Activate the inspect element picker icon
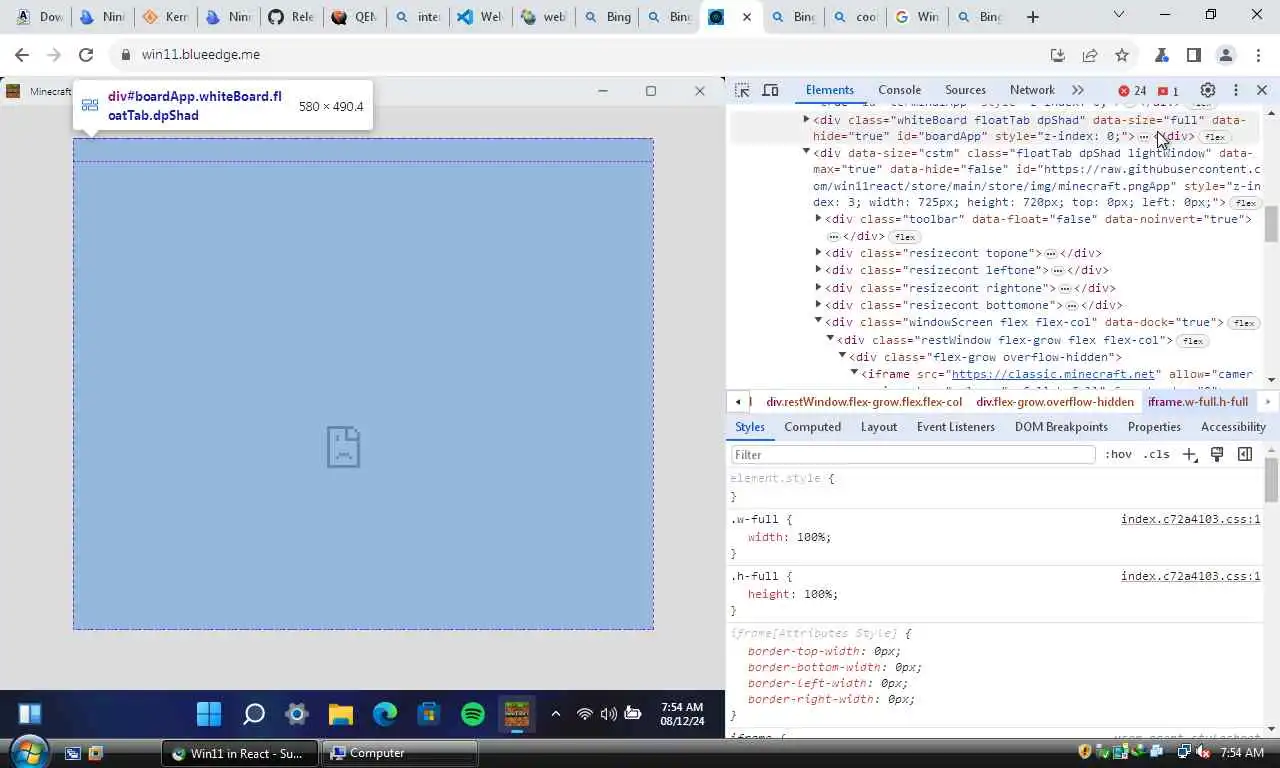1280x768 pixels. (742, 90)
